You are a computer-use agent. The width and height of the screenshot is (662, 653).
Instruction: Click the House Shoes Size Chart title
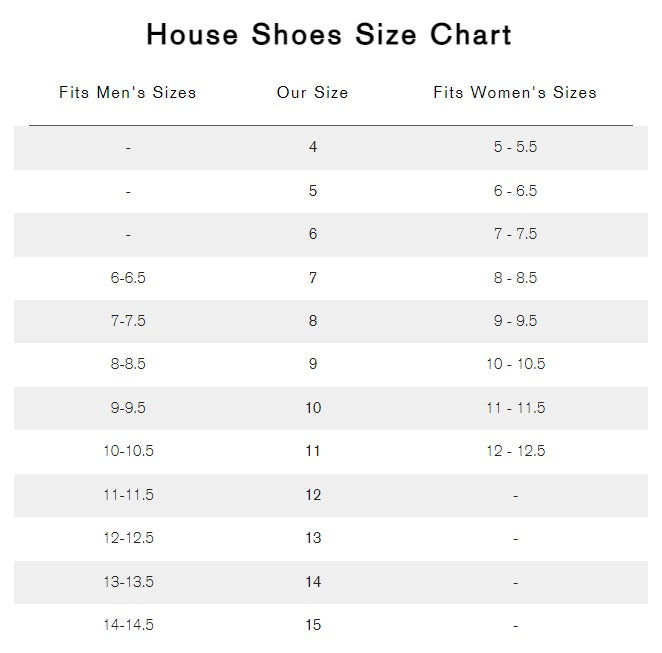click(x=329, y=35)
